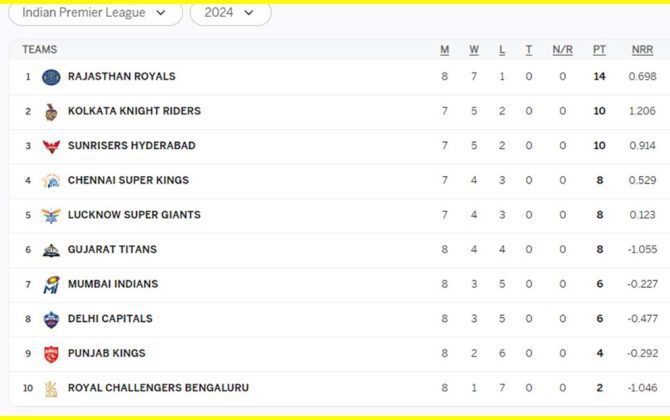Click the Gujarat Titans team logo

click(x=51, y=250)
